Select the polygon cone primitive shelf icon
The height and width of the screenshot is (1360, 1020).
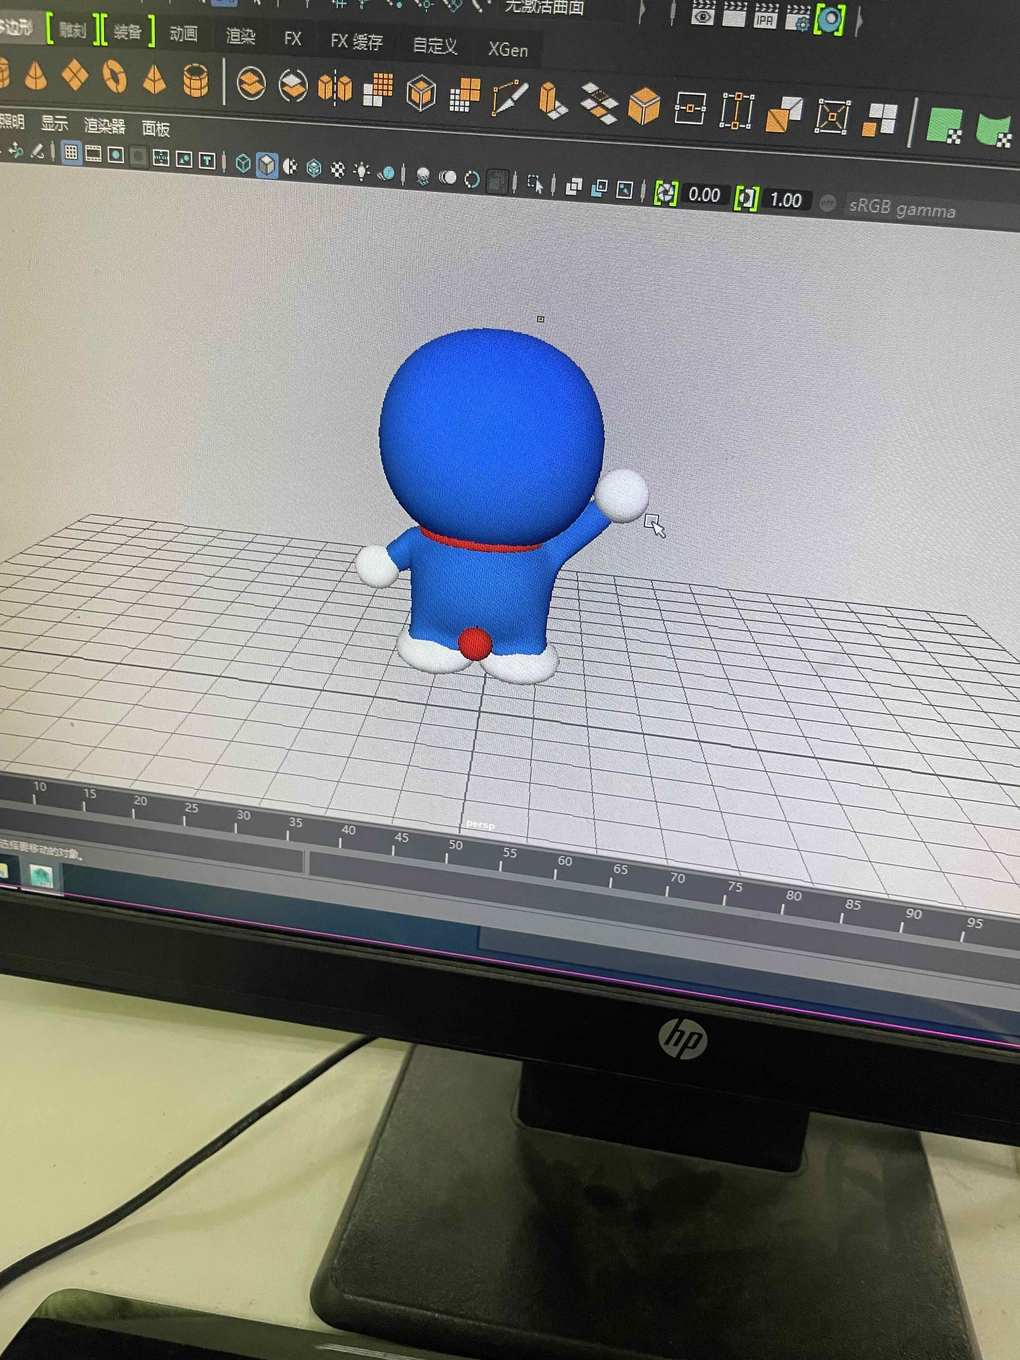pos(35,75)
